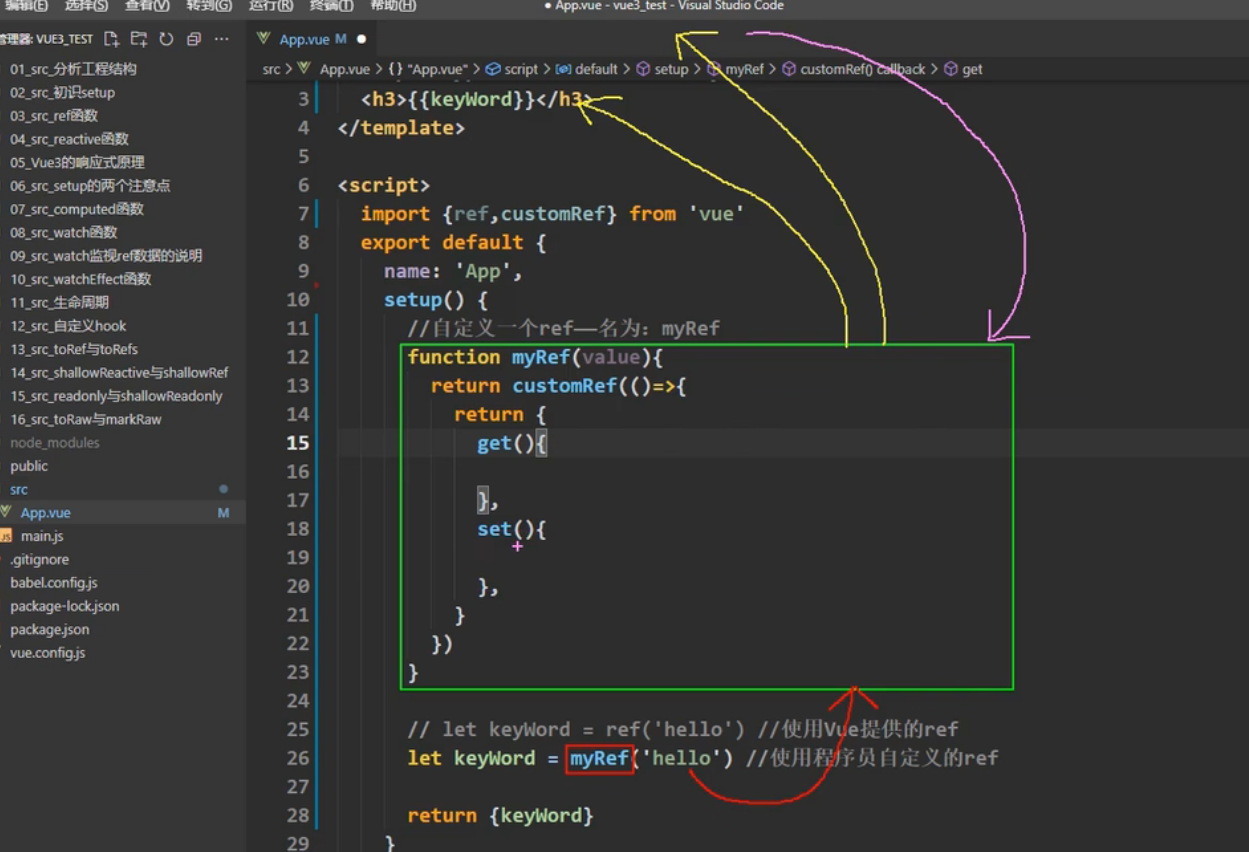
Task: Click the Vue logo icon on the App.vue tab
Action: 264,39
